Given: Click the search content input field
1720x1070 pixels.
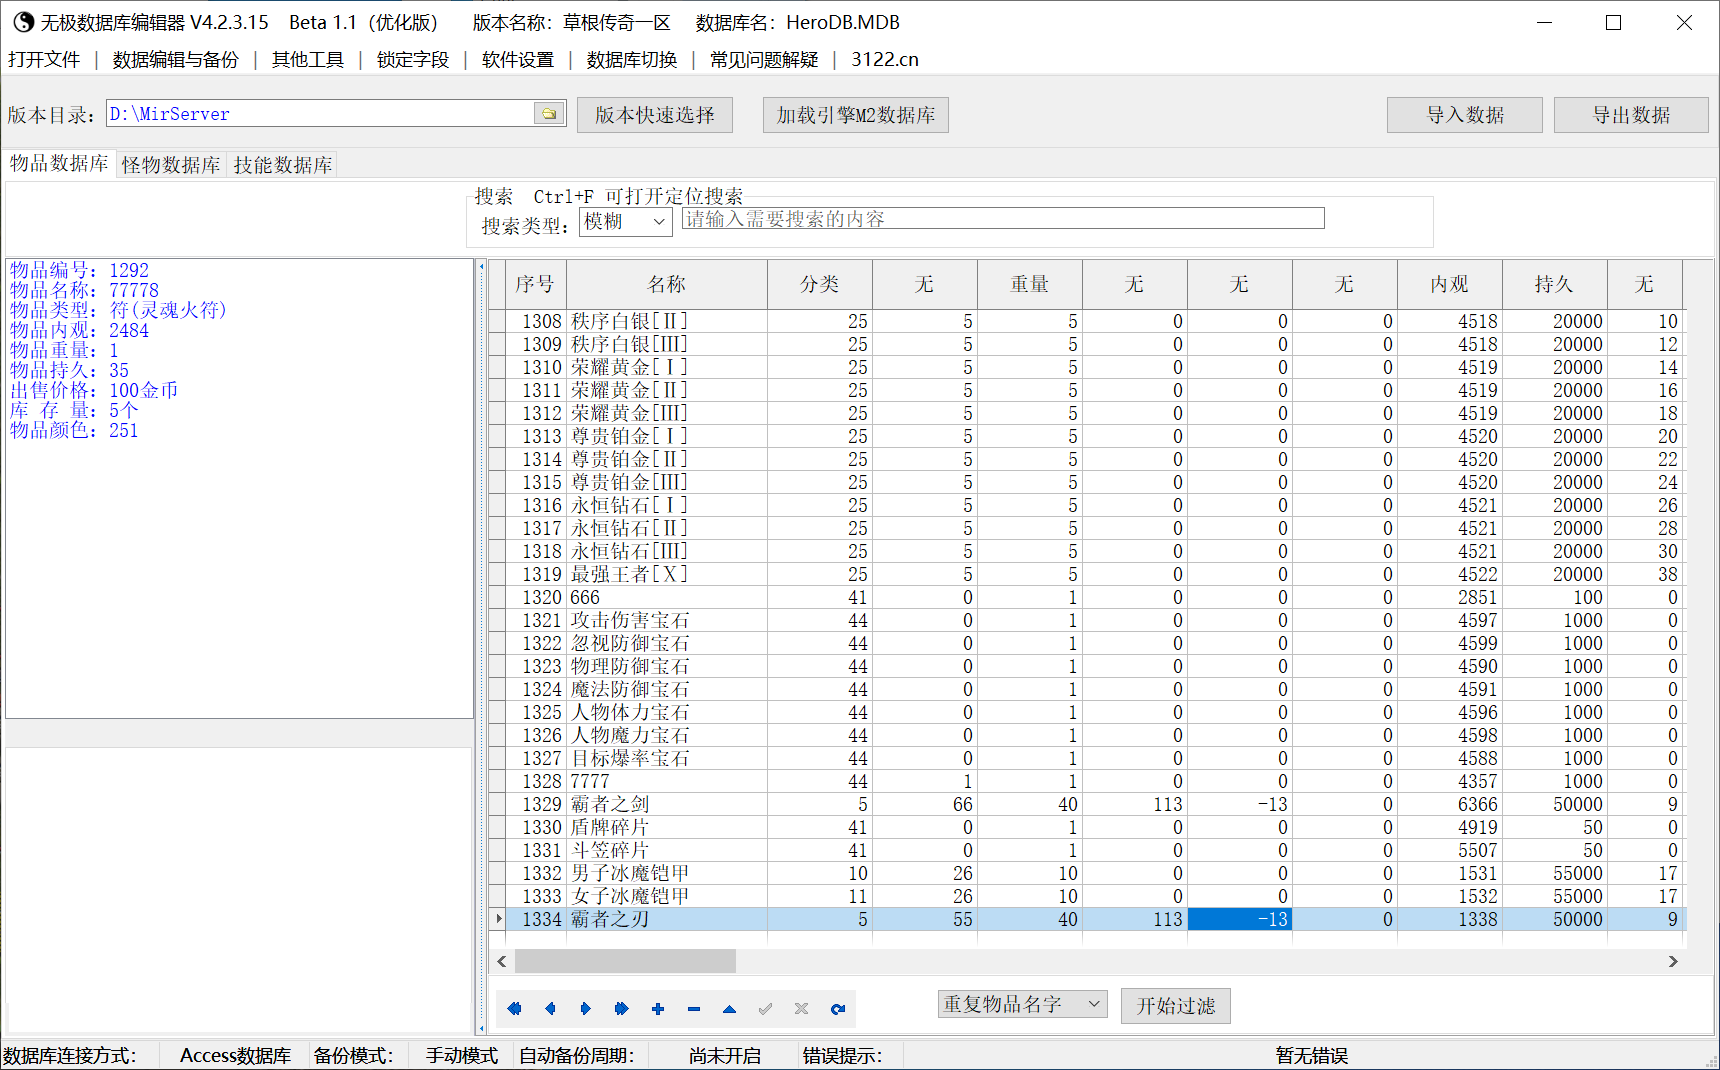Looking at the screenshot, I should click(x=1003, y=218).
